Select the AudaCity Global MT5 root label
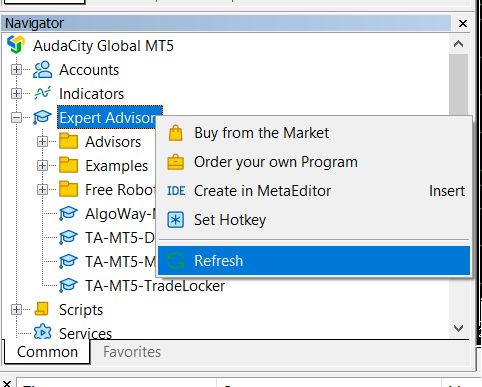482x387 pixels. 103,46
